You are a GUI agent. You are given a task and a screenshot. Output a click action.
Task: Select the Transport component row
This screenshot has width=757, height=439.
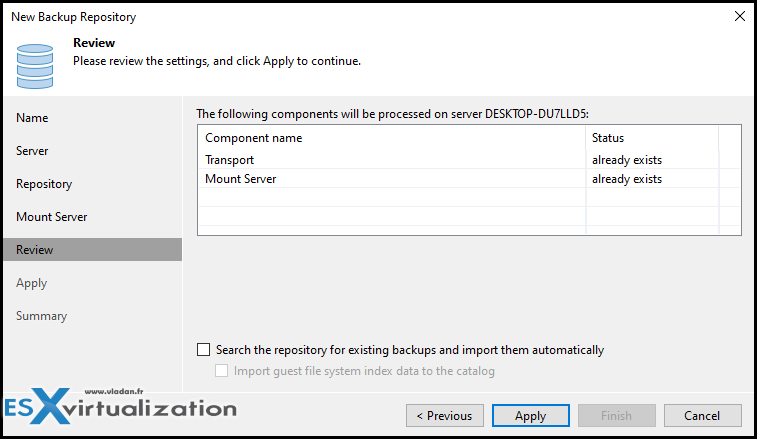pyautogui.click(x=469, y=160)
